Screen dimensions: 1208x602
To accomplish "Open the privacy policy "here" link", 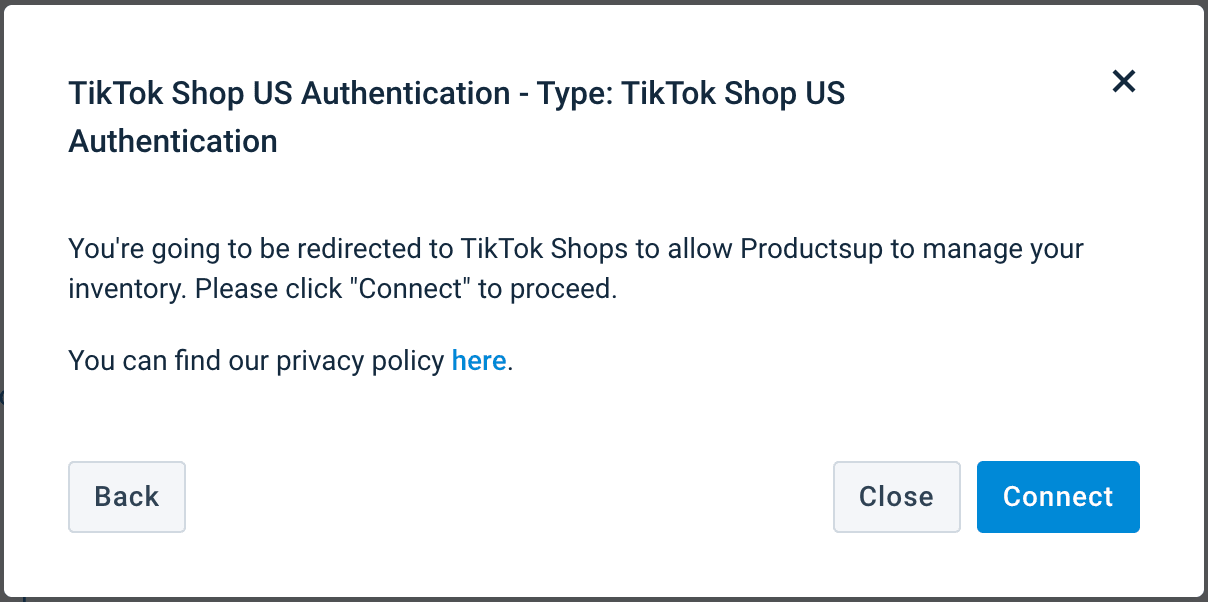I will point(479,360).
